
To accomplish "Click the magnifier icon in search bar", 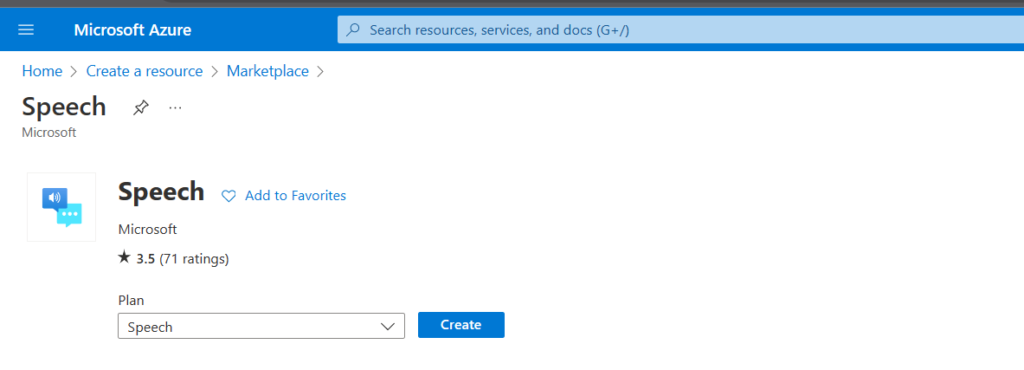I will click(353, 30).
